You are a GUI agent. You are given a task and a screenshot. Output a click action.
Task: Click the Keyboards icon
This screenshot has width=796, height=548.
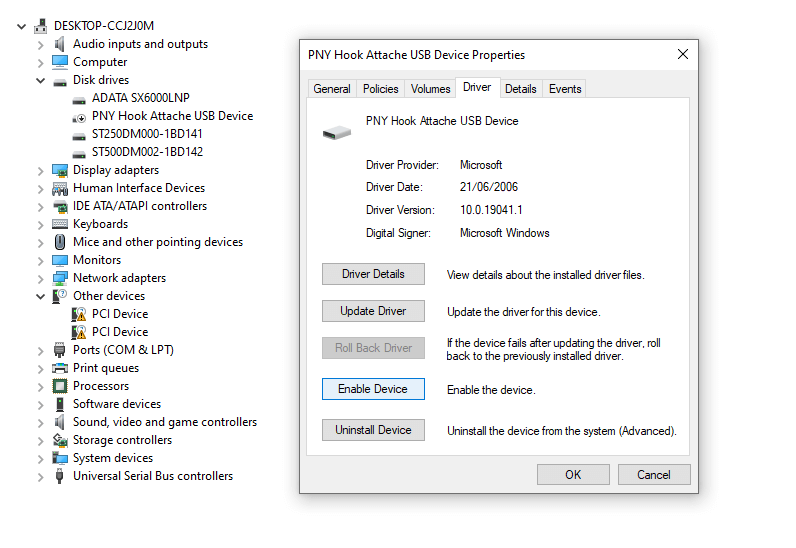59,224
